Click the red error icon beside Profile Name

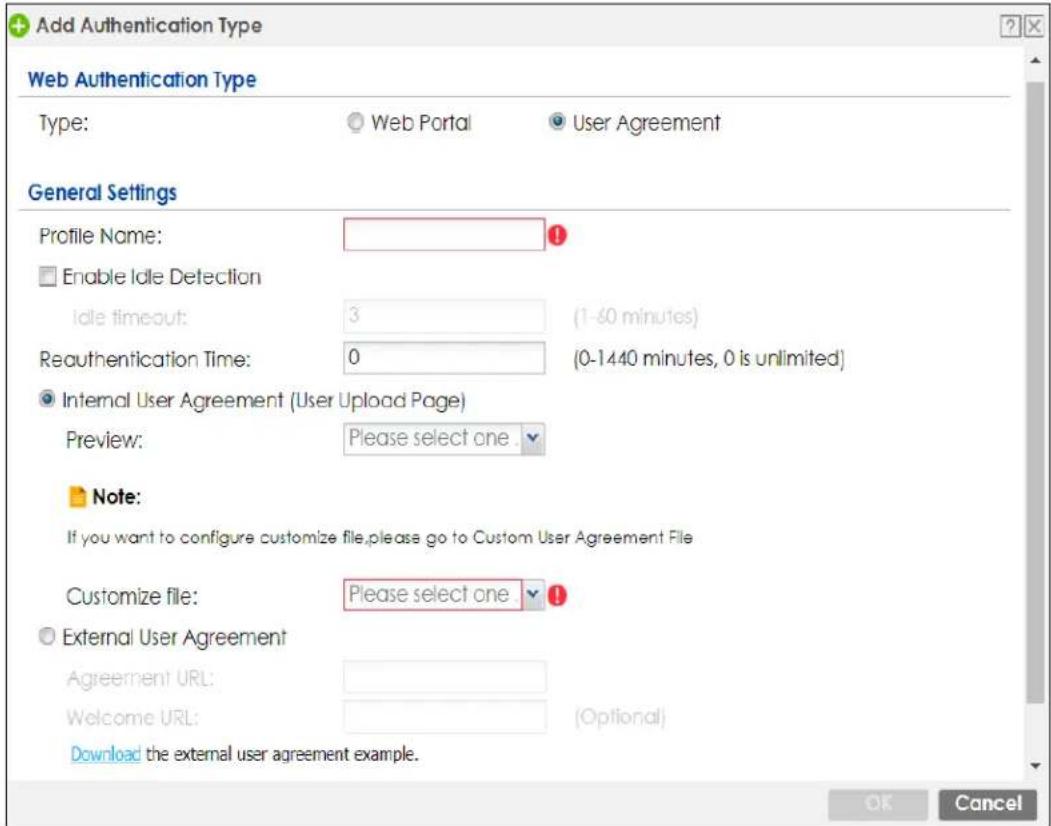tap(558, 235)
